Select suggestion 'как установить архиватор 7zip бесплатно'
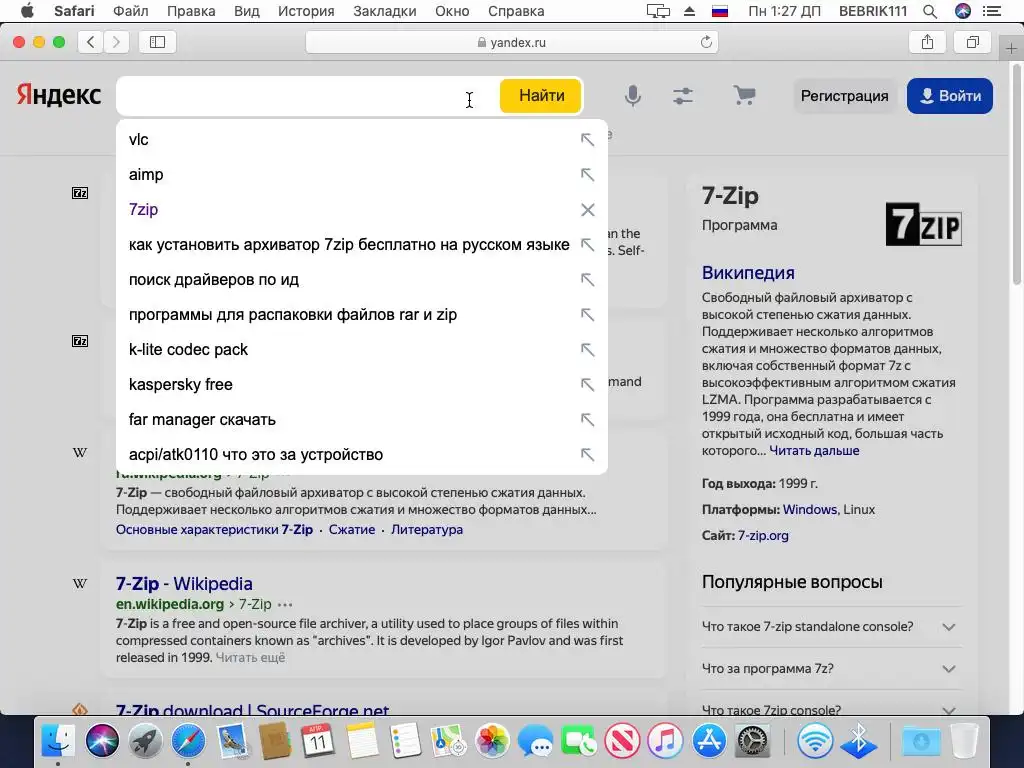This screenshot has width=1024, height=768. (x=349, y=245)
